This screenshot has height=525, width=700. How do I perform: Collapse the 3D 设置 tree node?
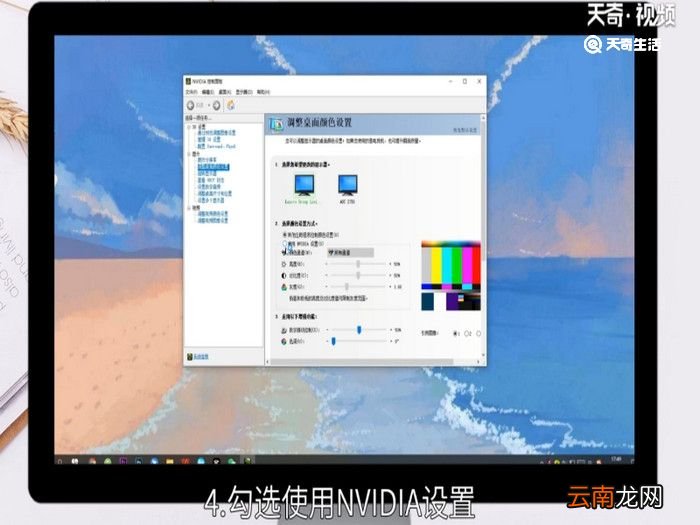coord(189,127)
